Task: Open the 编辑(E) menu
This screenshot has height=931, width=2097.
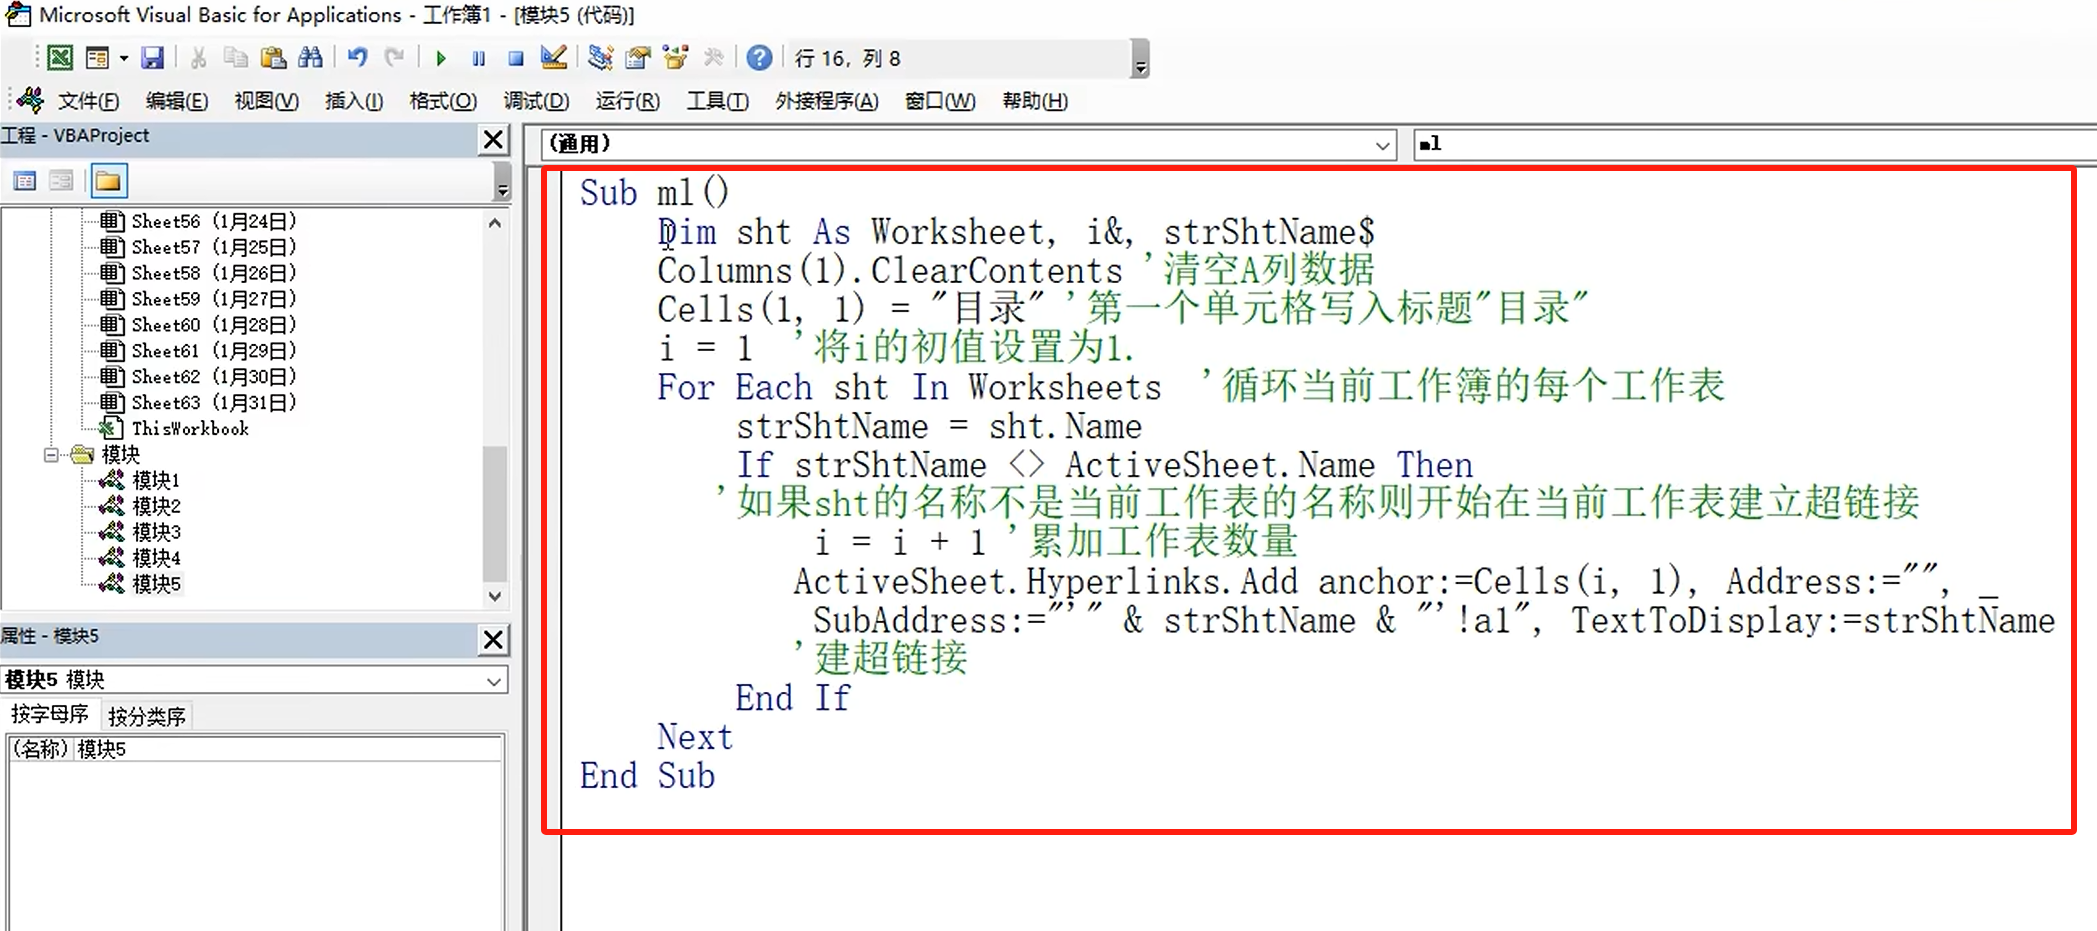Action: point(177,101)
